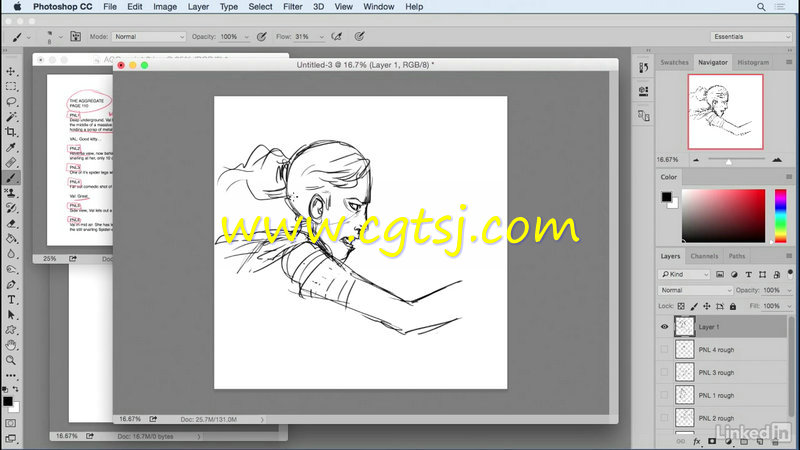Viewport: 800px width, 450px height.
Task: Select the Lasso tool
Action: pos(11,102)
